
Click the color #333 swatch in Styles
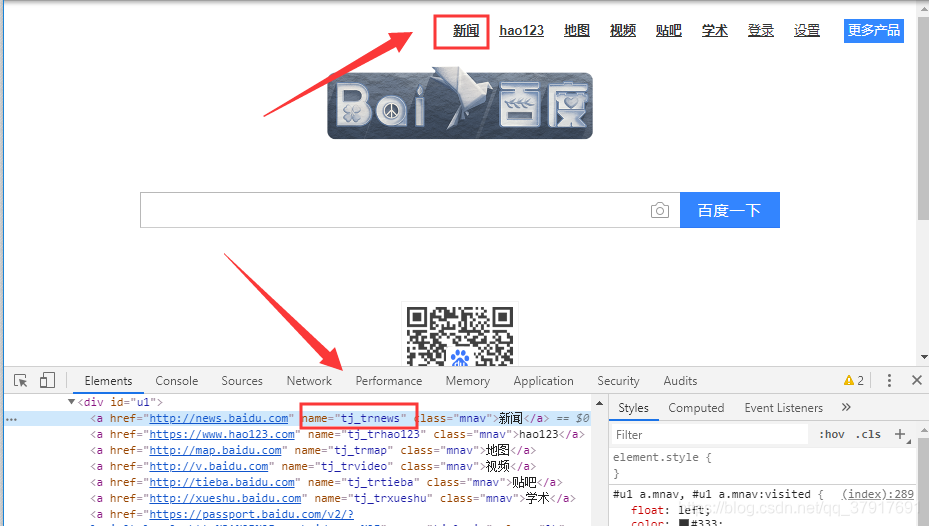(684, 524)
